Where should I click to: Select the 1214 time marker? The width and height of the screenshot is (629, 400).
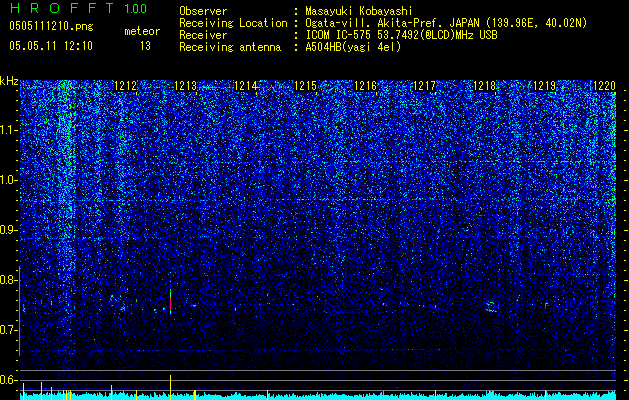click(246, 86)
